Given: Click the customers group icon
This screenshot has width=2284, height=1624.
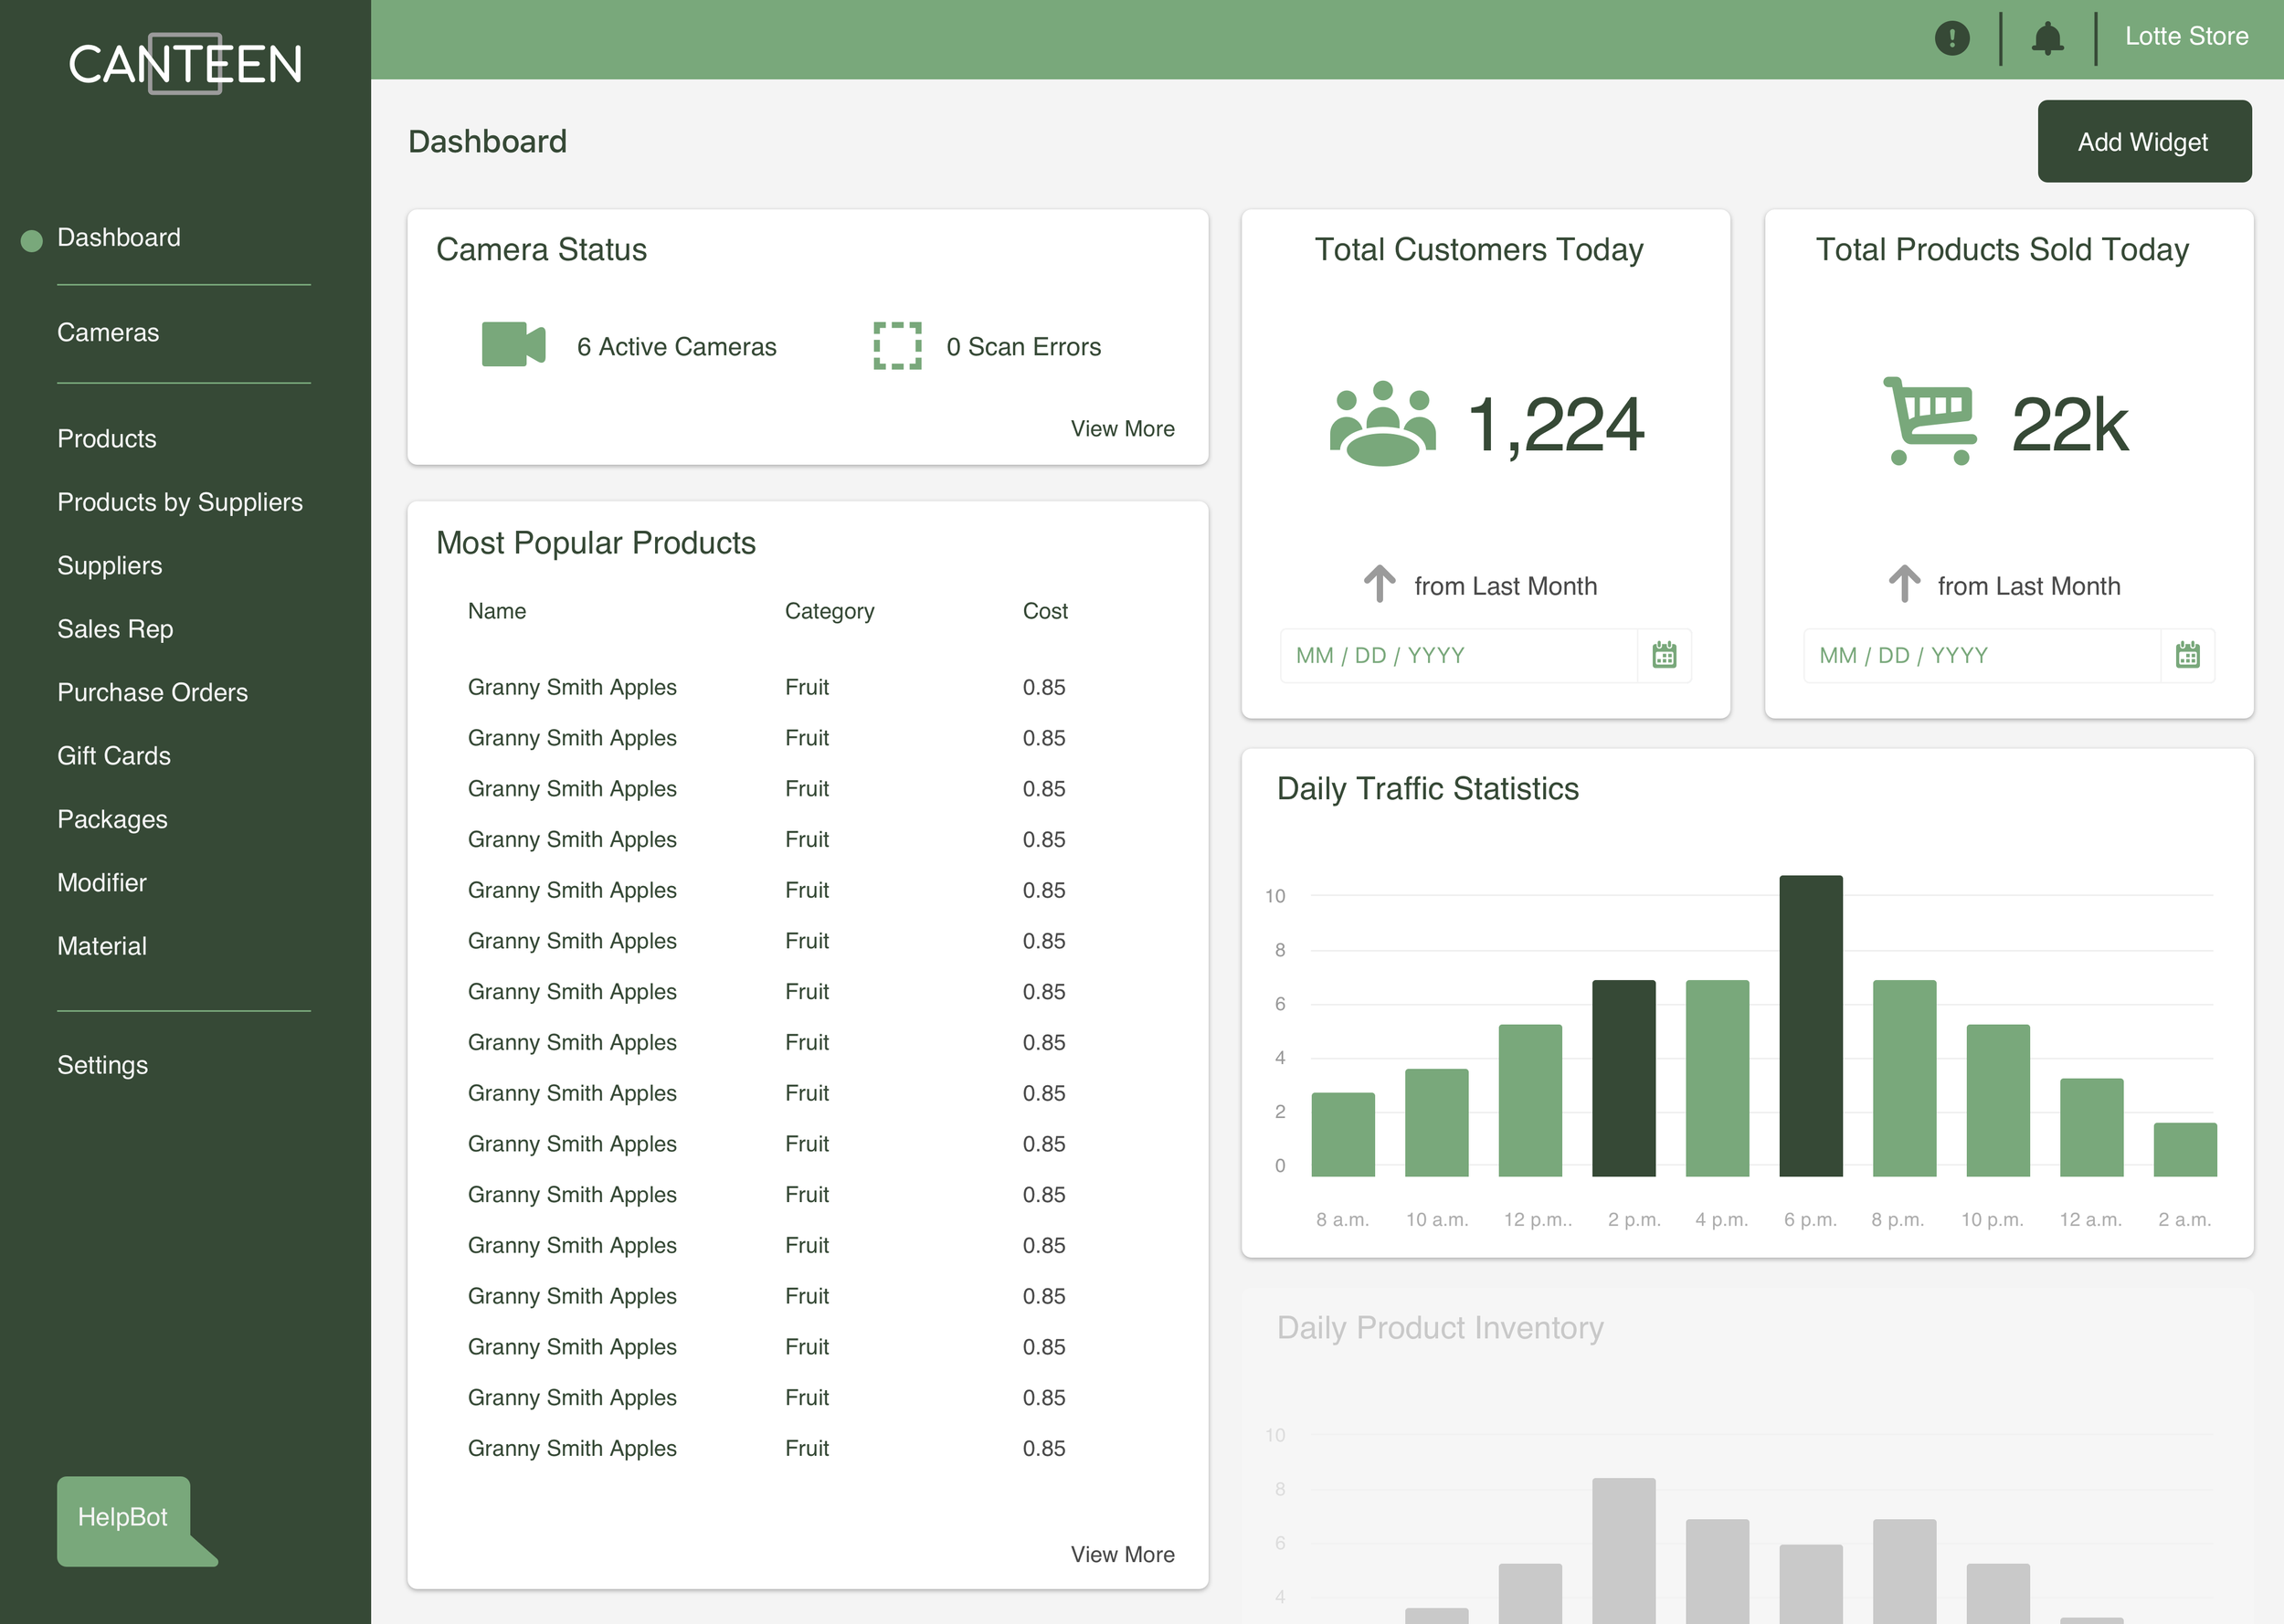Looking at the screenshot, I should tap(1382, 423).
